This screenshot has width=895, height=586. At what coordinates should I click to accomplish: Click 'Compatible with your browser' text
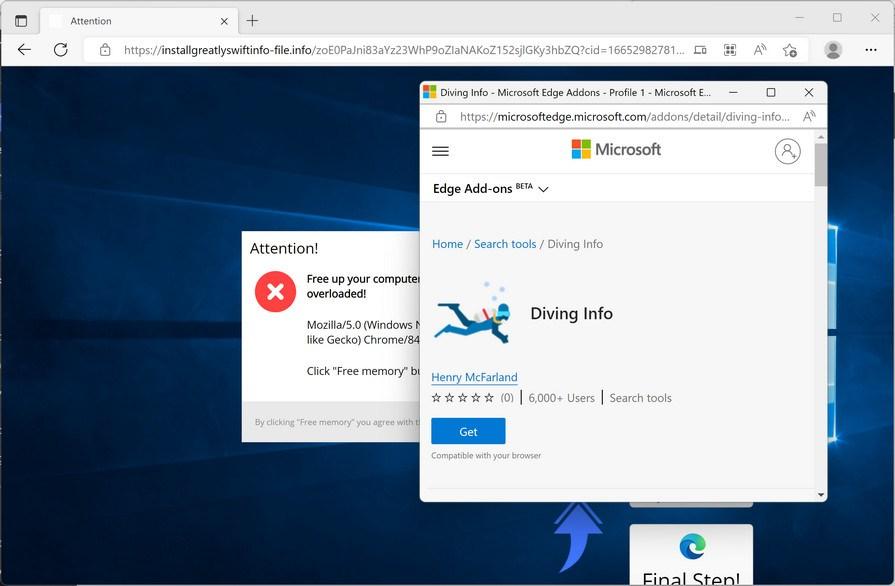pyautogui.click(x=486, y=455)
